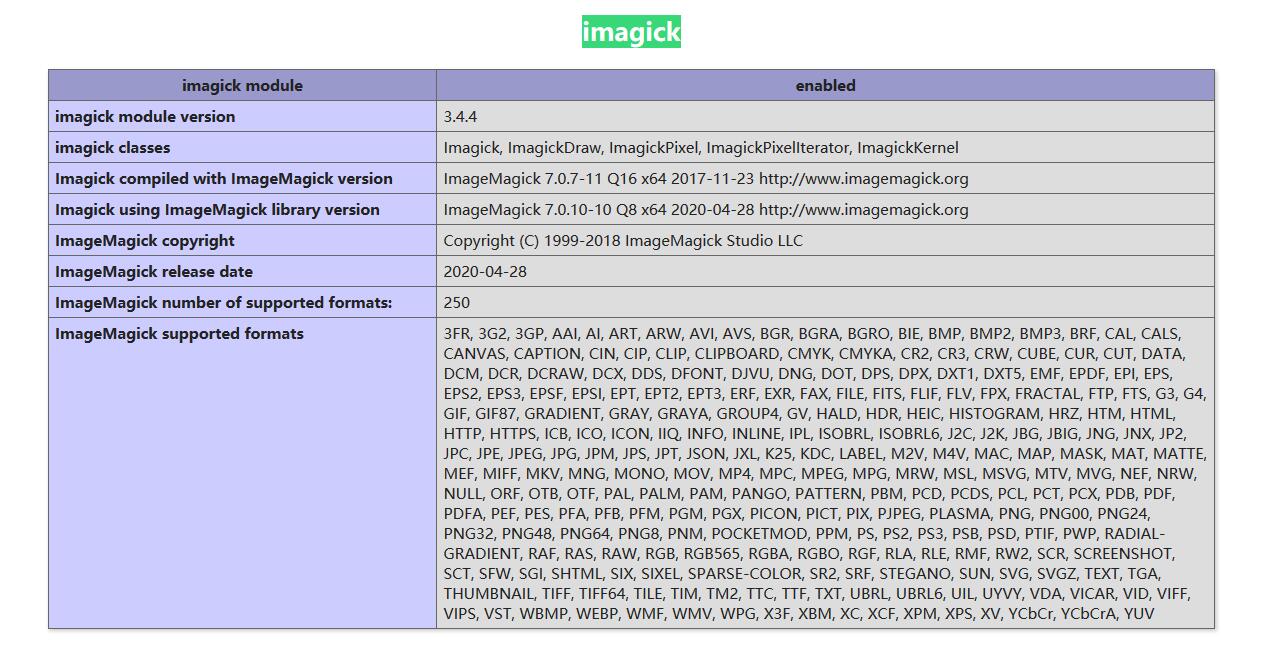Click 'PLASMA' in the supported formats list
The image size is (1266, 647).
click(x=960, y=514)
